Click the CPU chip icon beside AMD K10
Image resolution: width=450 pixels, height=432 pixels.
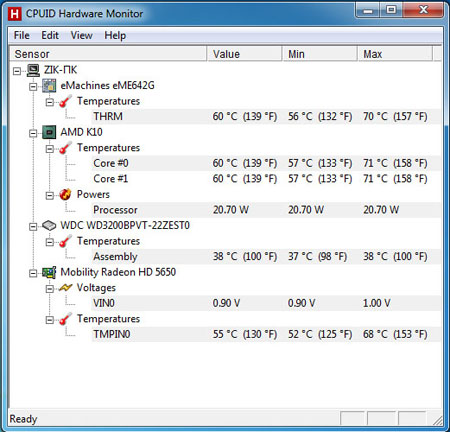[49, 132]
